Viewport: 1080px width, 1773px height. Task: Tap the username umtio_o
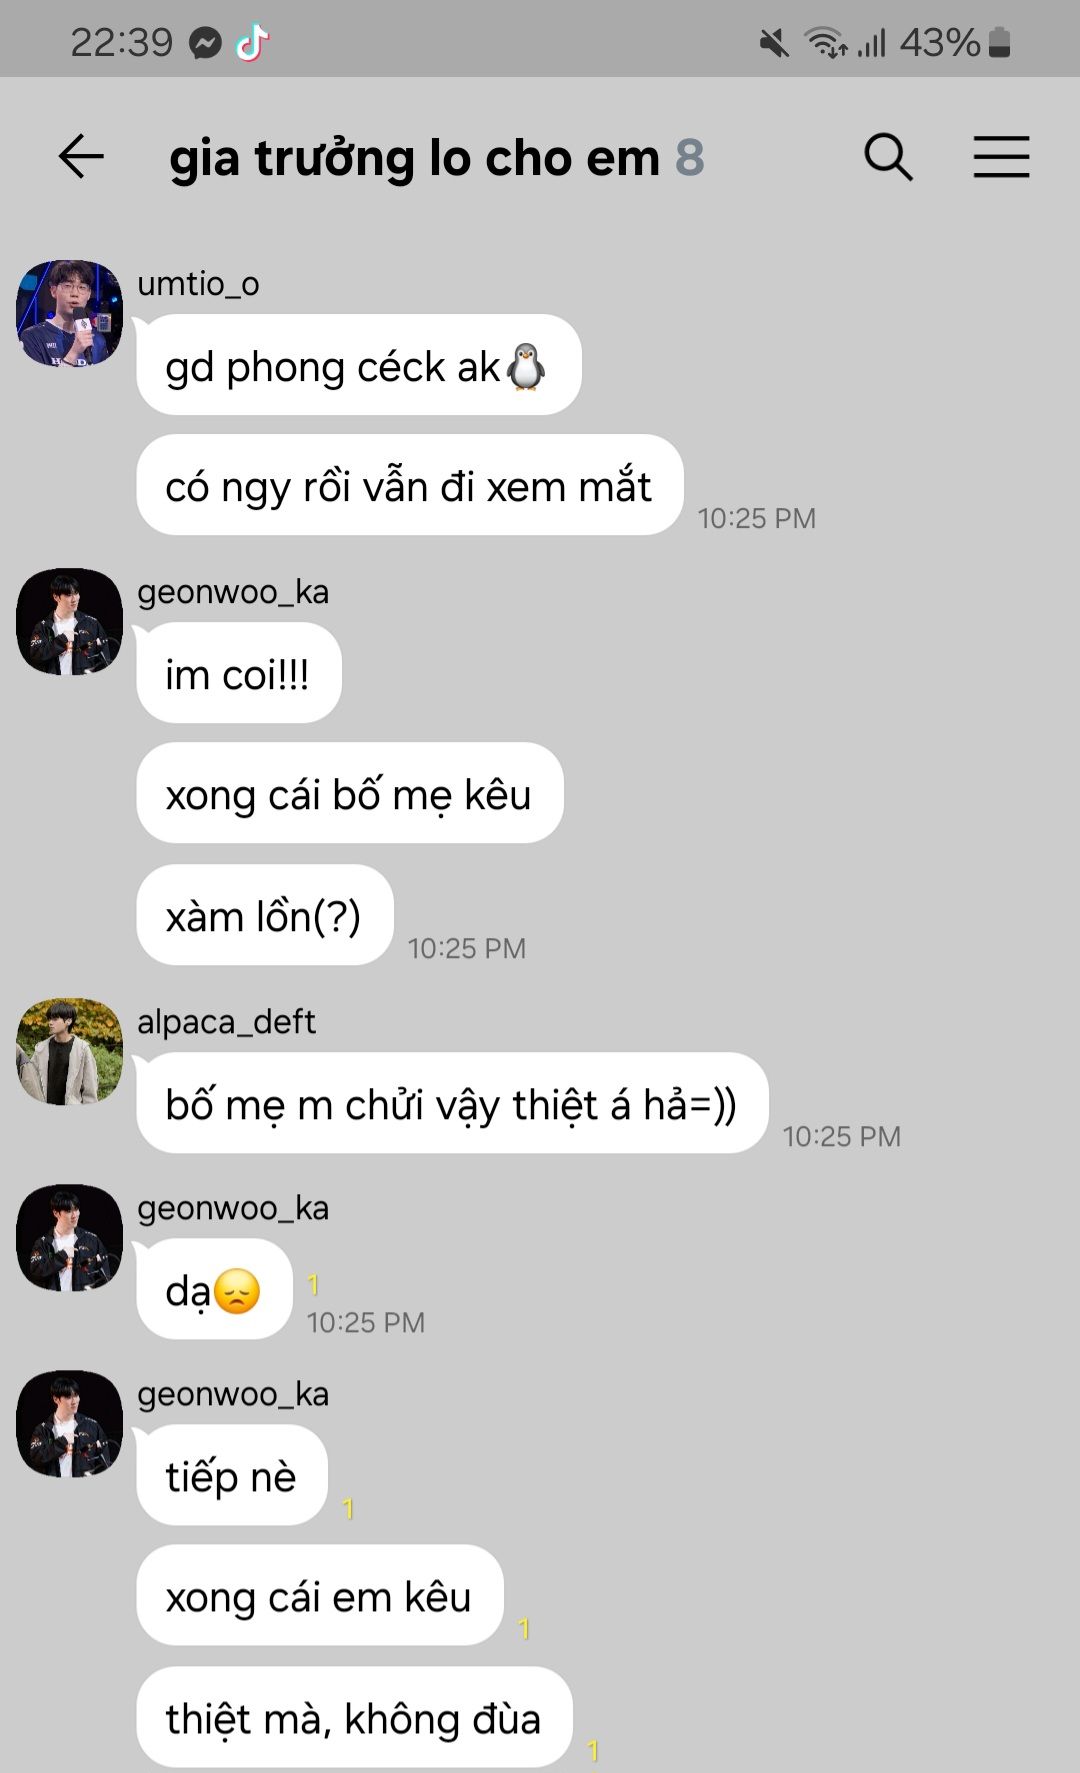[198, 284]
